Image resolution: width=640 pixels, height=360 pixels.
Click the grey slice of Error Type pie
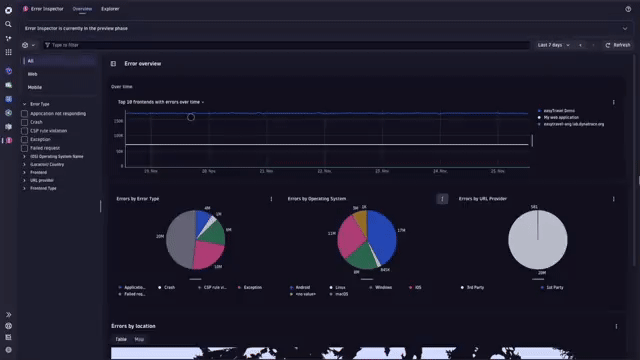coord(180,240)
